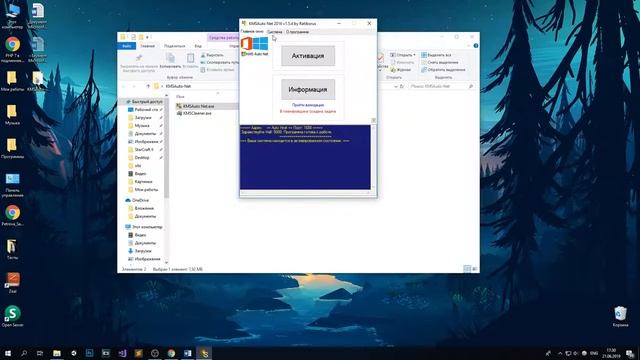Click the Вырезать scissors icon in the ribbon

(203, 55)
